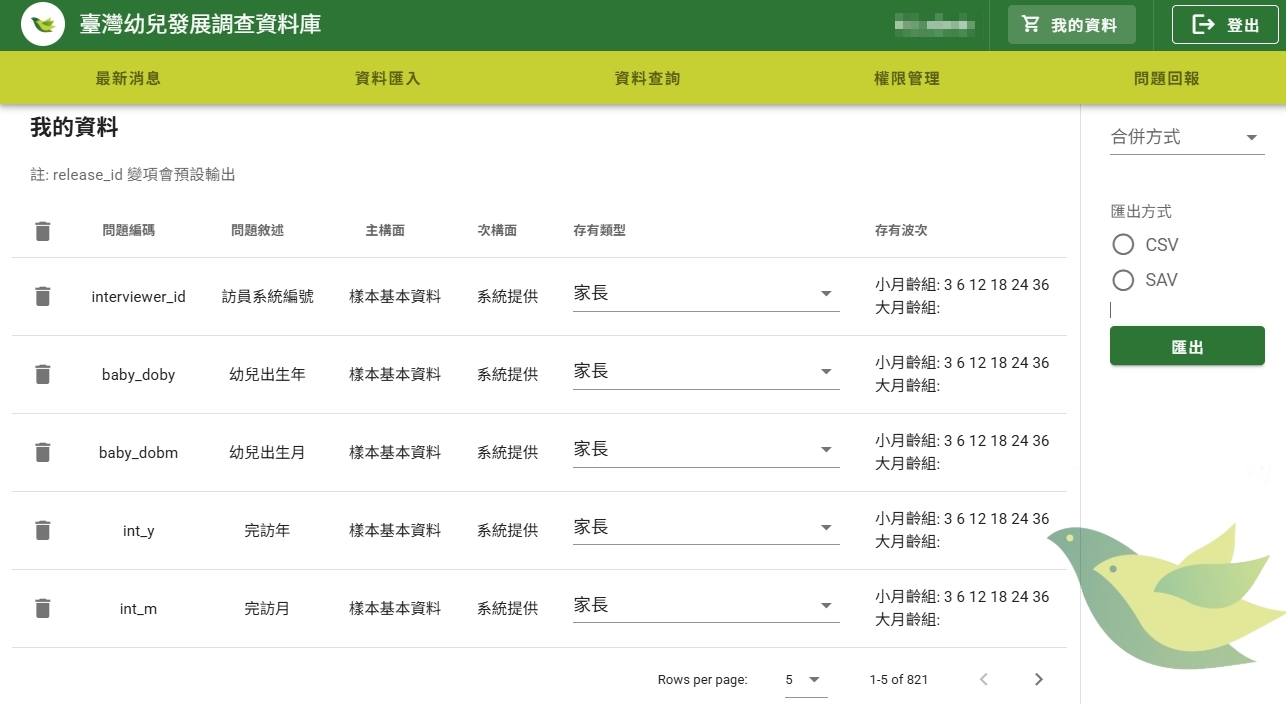
Task: Open the 合併方式 dropdown
Action: (1186, 138)
